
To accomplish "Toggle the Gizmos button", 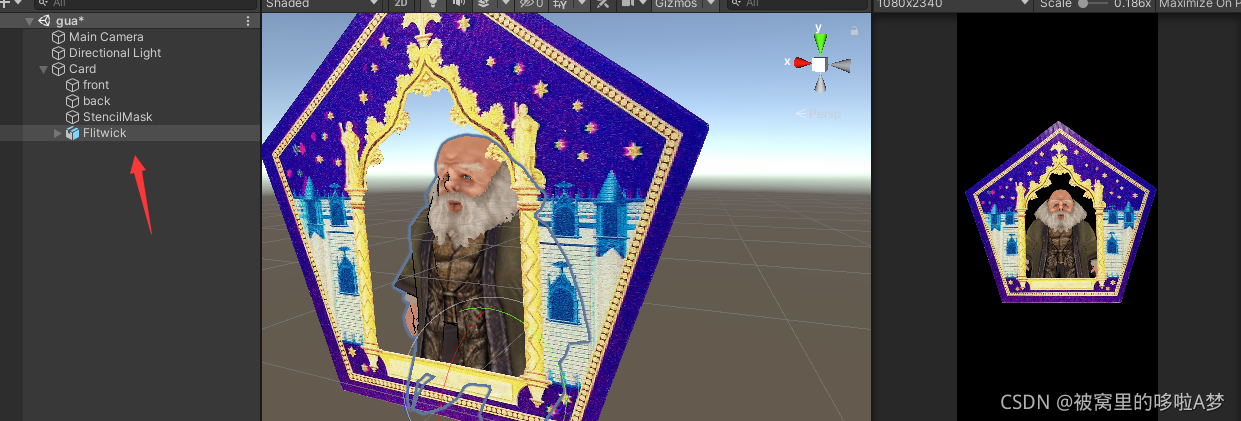I will 676,4.
